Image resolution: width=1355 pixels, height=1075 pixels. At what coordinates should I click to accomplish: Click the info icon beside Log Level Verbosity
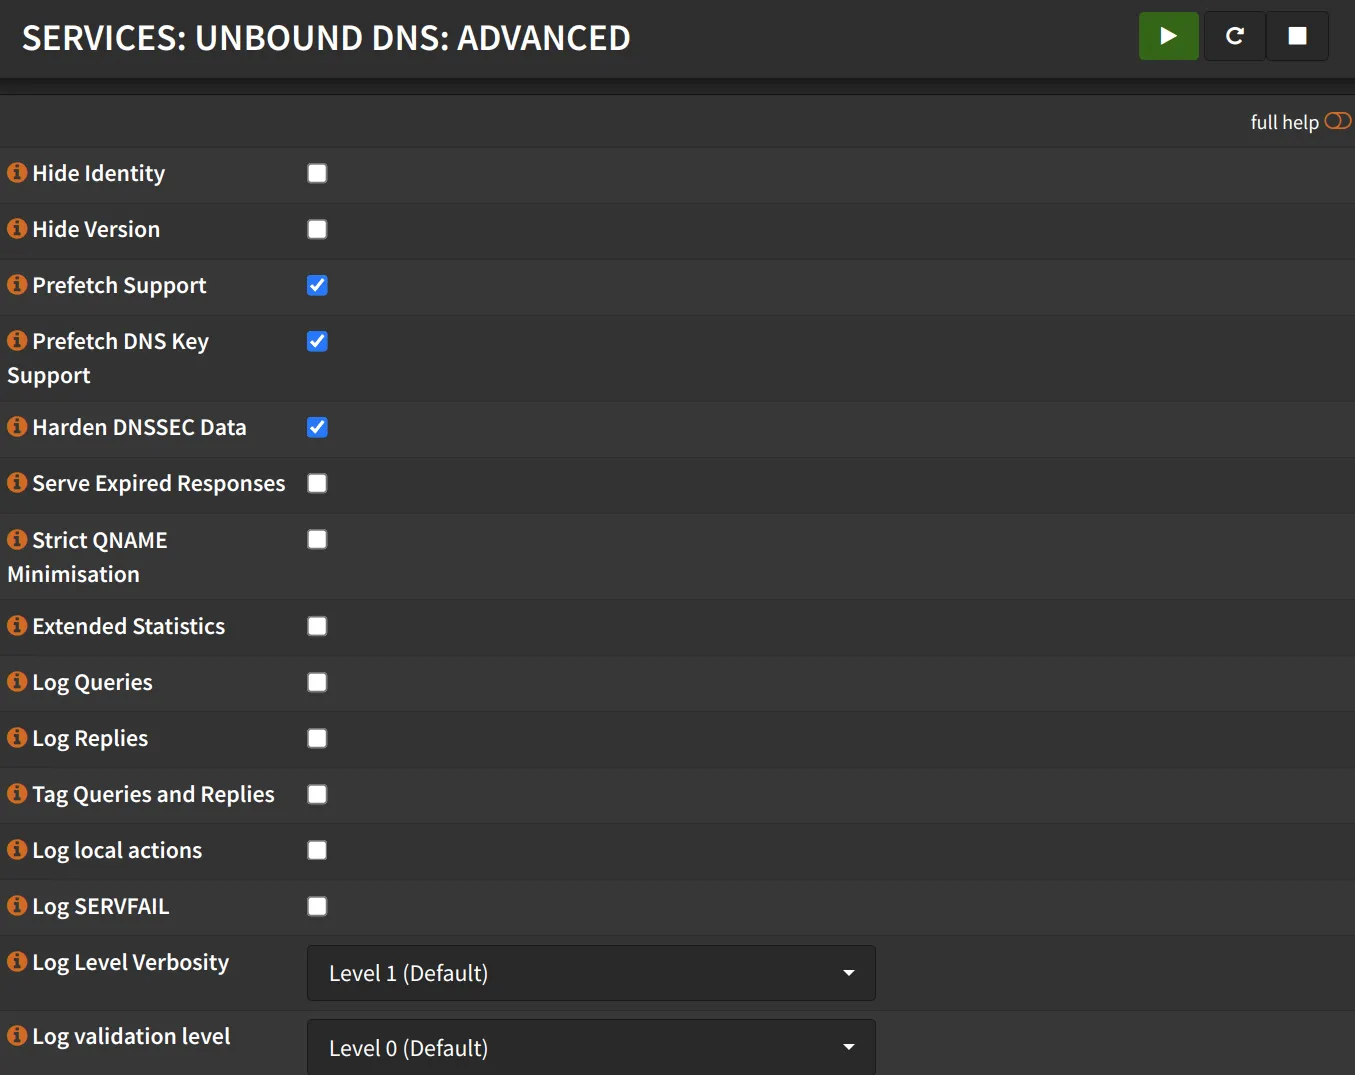pos(16,961)
